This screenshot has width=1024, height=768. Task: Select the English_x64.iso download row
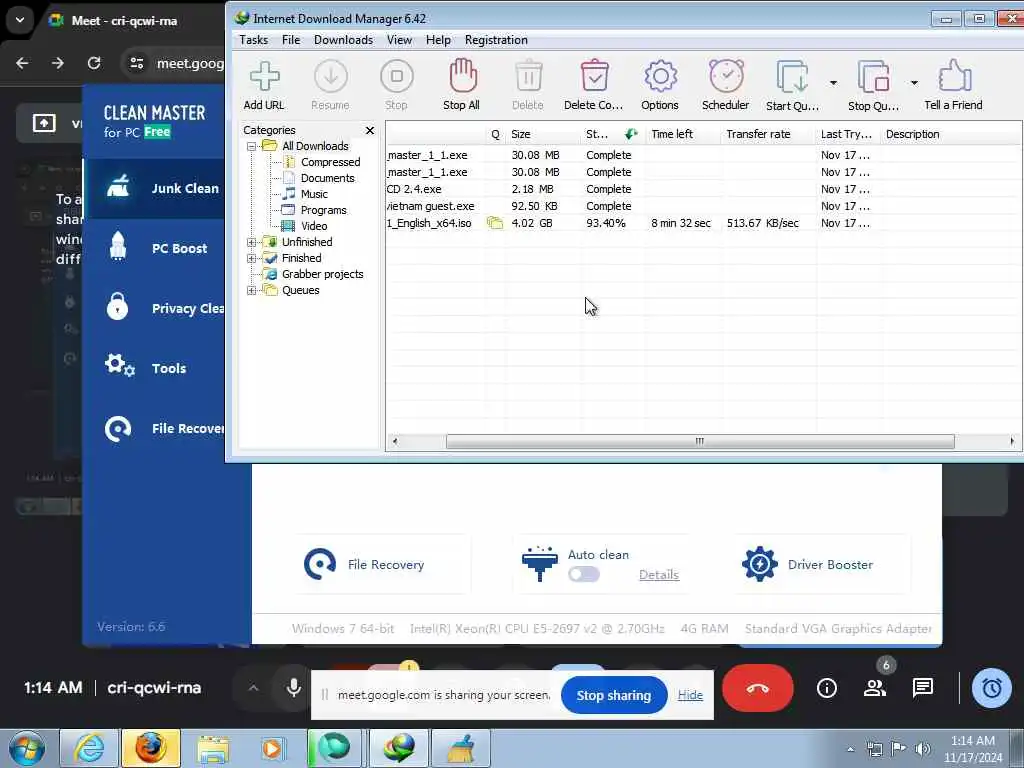703,223
